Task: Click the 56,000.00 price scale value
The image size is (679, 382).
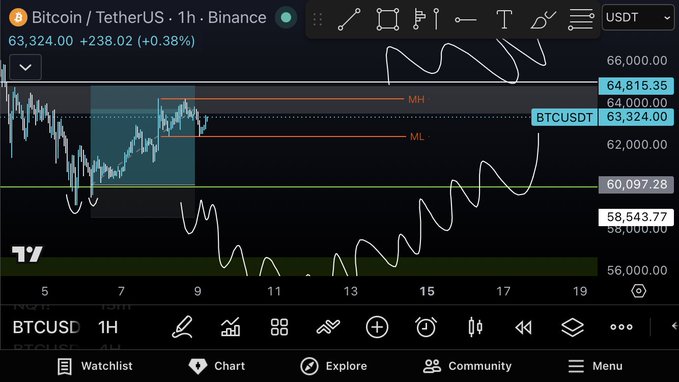Action: [637, 271]
